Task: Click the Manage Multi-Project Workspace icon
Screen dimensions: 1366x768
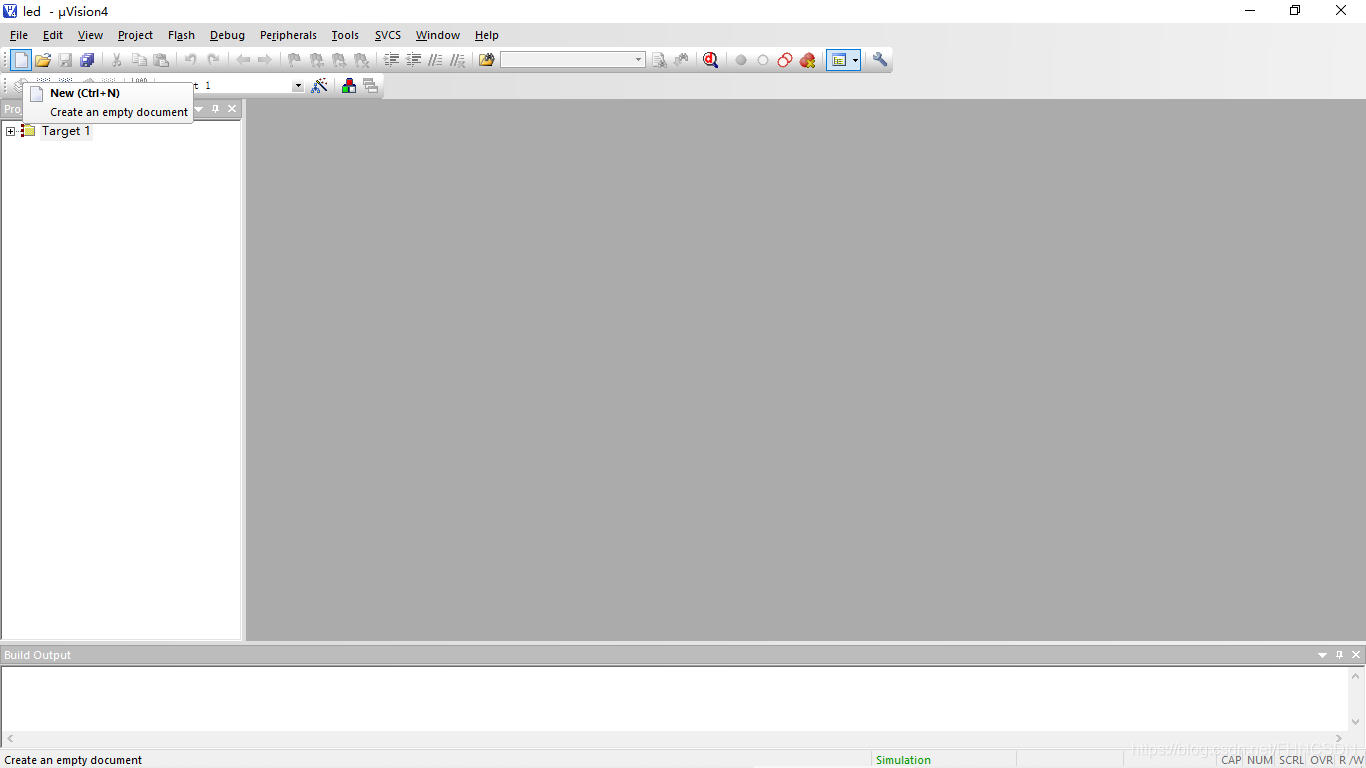Action: click(370, 86)
